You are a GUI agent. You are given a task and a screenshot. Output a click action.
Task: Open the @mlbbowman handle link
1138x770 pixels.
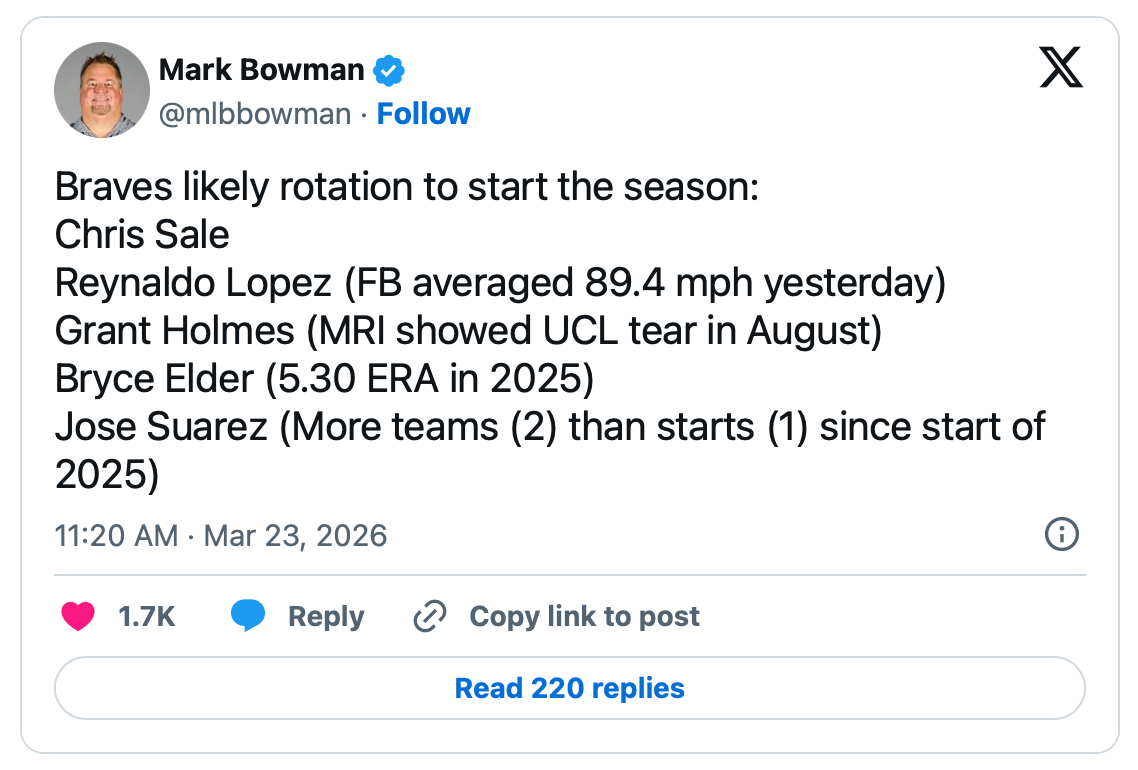click(x=255, y=114)
